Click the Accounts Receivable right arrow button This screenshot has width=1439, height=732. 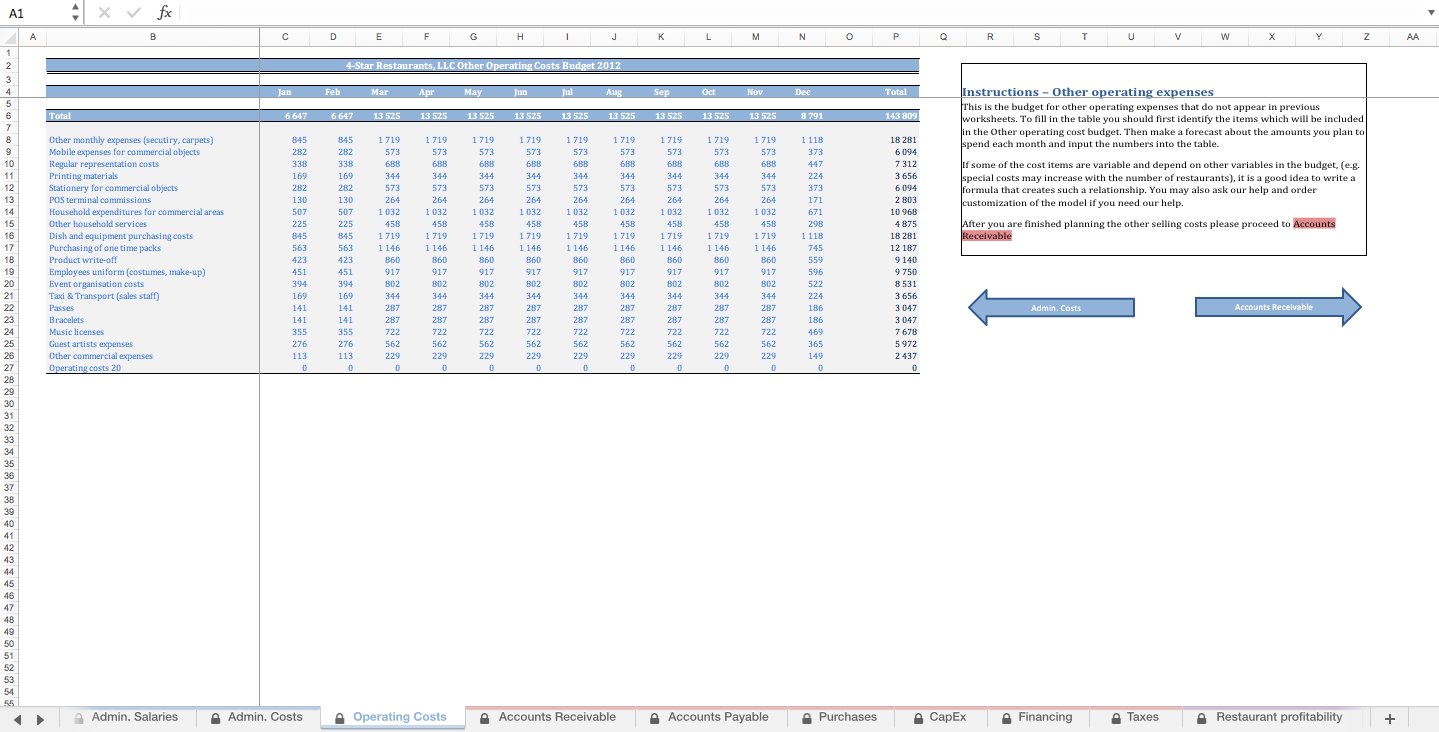1278,307
